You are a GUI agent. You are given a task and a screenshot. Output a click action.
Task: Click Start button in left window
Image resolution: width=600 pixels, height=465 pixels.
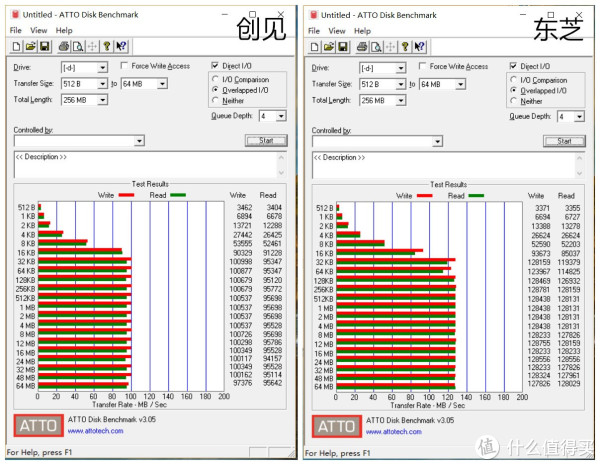click(x=266, y=140)
